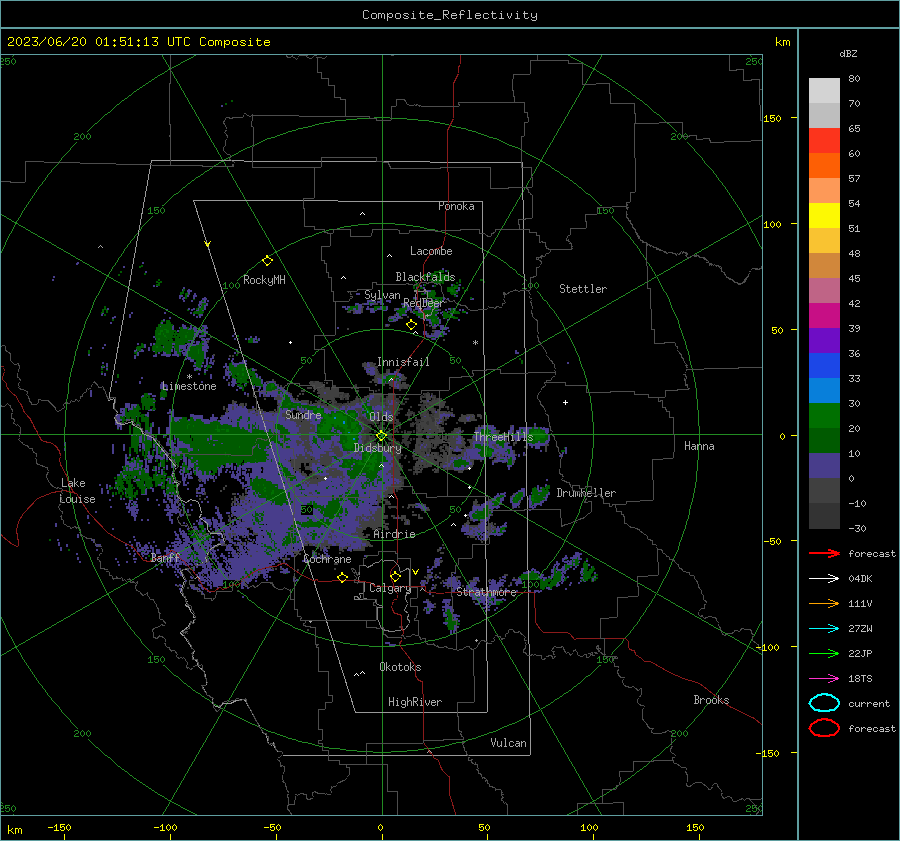The width and height of the screenshot is (900, 841).
Task: Click the Airdrie city label
Action: pos(394,534)
